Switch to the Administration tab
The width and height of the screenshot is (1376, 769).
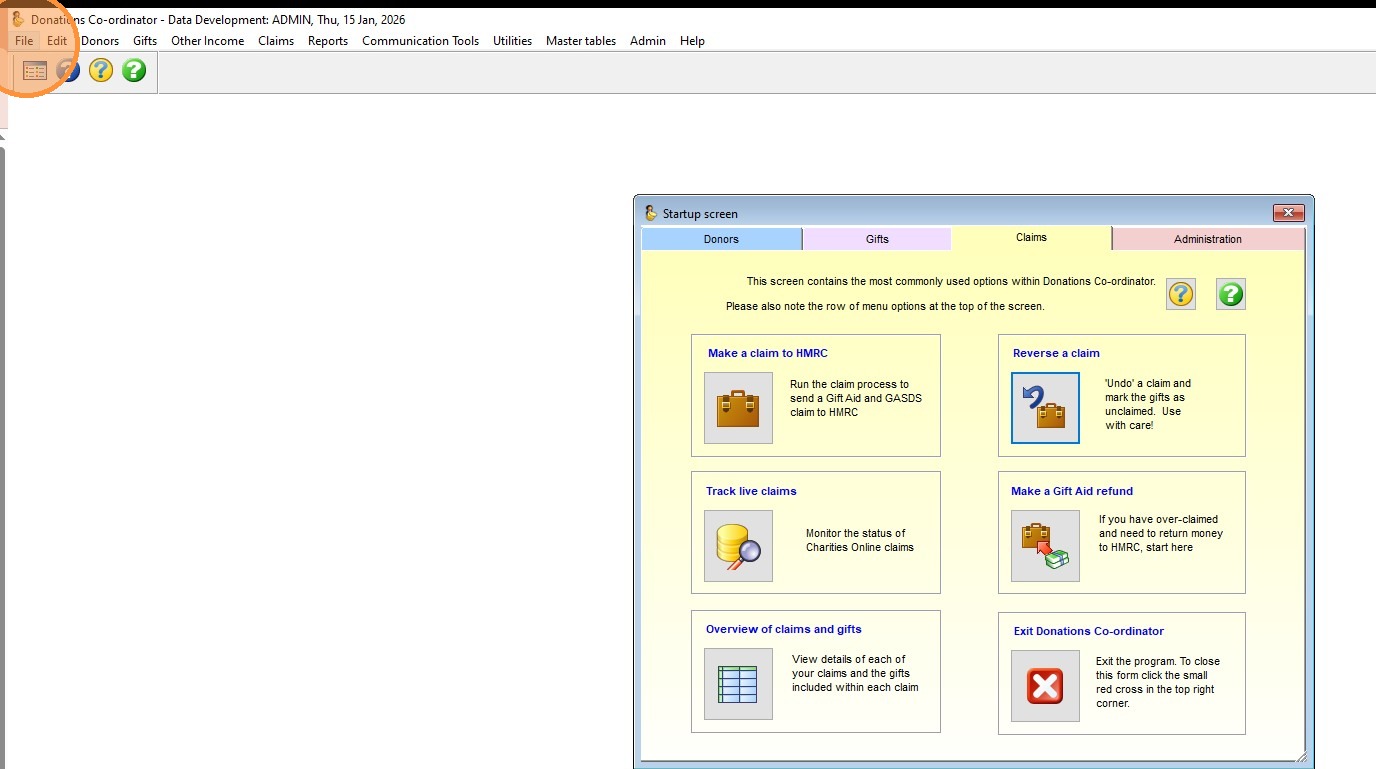[x=1207, y=239]
